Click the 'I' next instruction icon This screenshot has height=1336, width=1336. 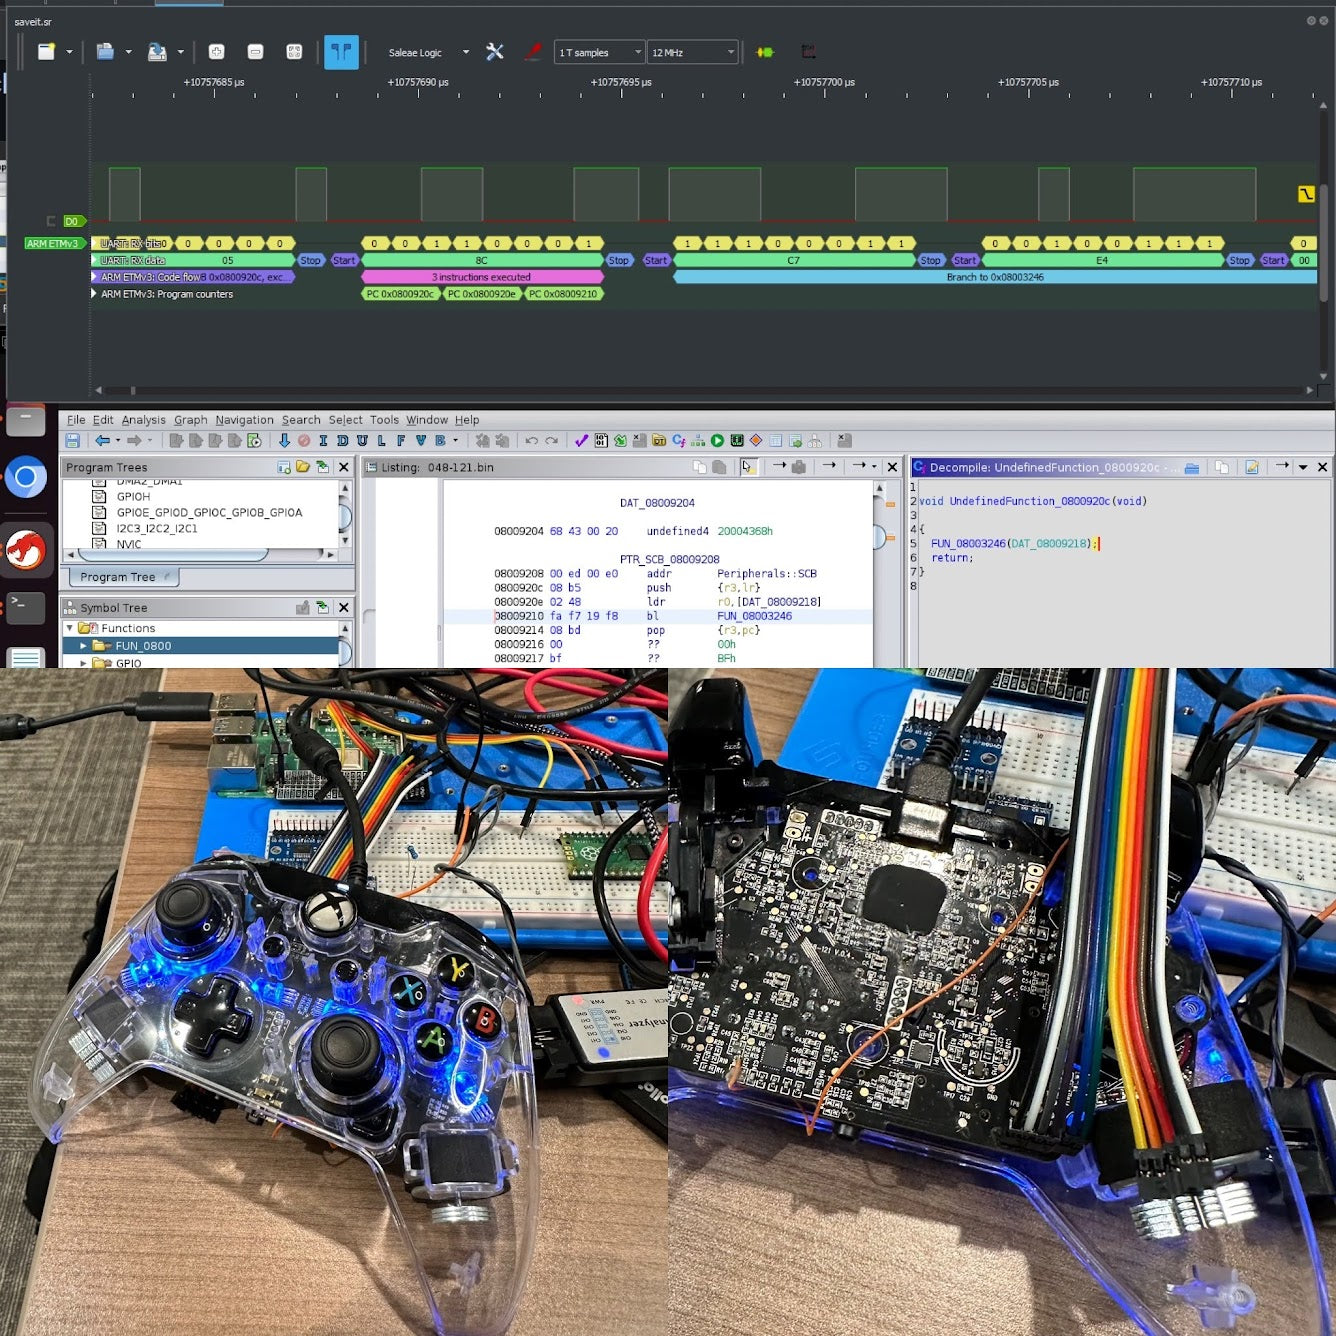pyautogui.click(x=322, y=440)
